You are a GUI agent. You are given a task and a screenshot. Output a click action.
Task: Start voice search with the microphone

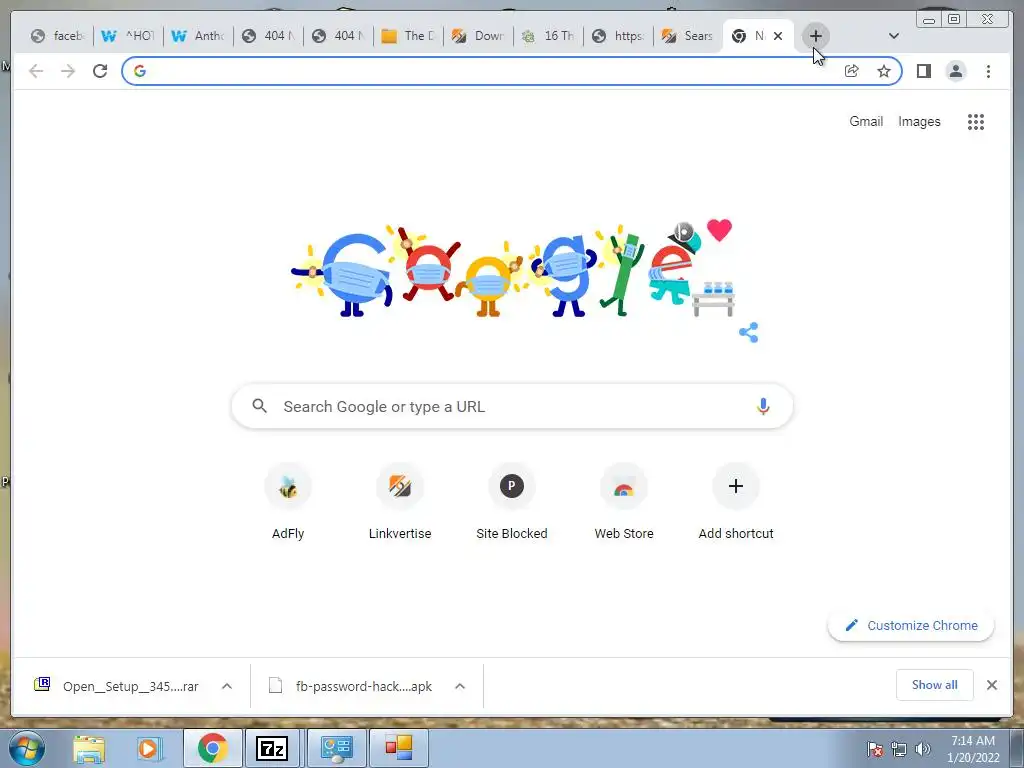coord(763,406)
